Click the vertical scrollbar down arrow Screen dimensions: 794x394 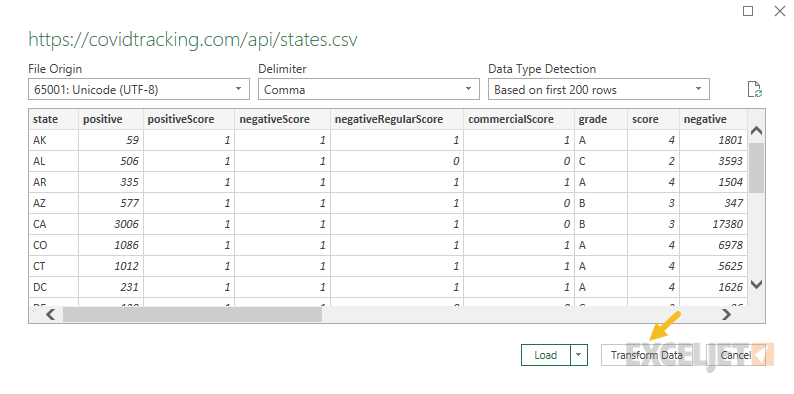pyautogui.click(x=756, y=285)
